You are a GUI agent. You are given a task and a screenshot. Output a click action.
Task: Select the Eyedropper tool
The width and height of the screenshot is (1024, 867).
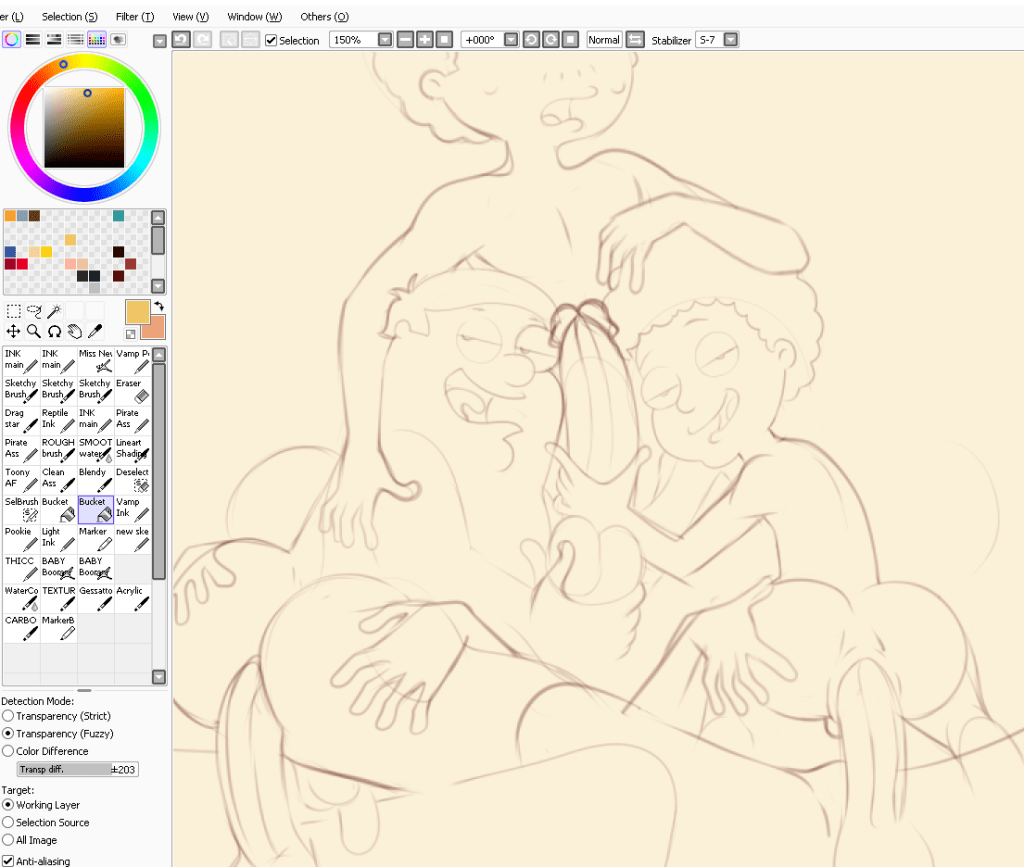pyautogui.click(x=95, y=331)
